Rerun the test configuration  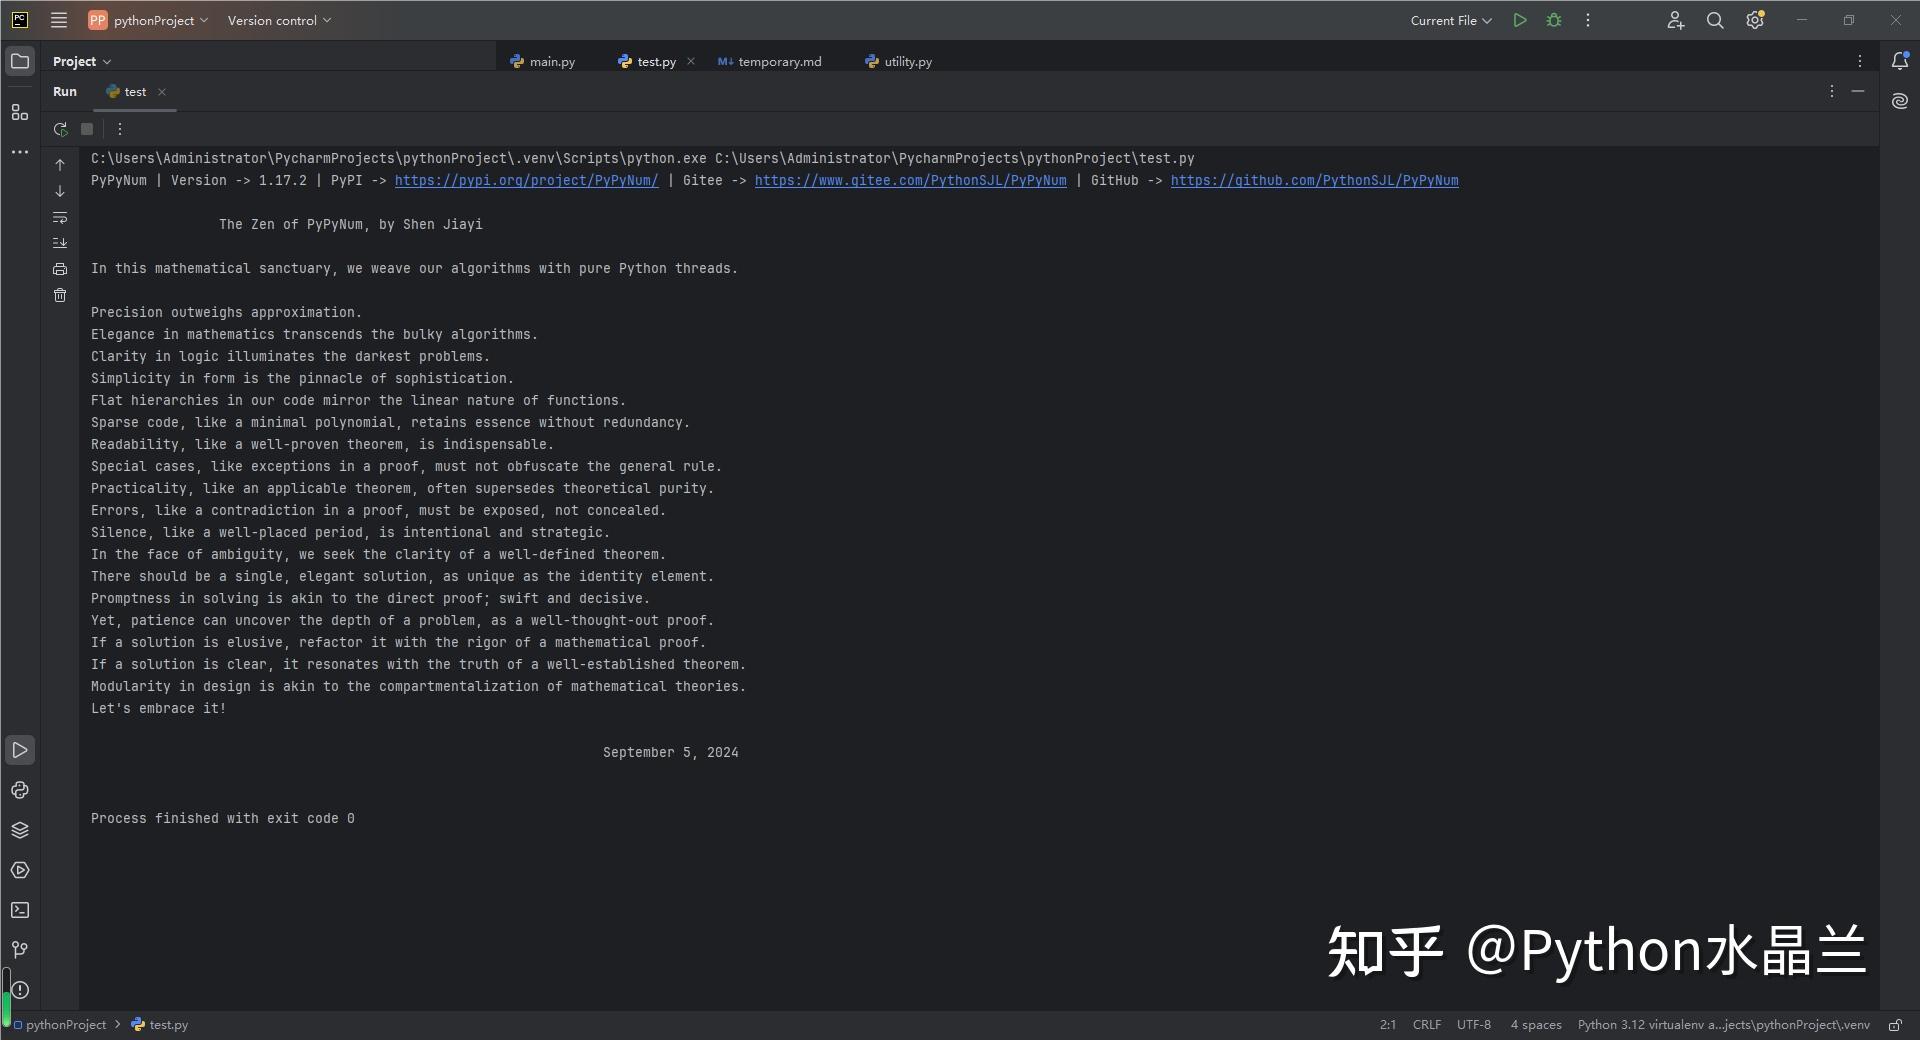[x=60, y=129]
